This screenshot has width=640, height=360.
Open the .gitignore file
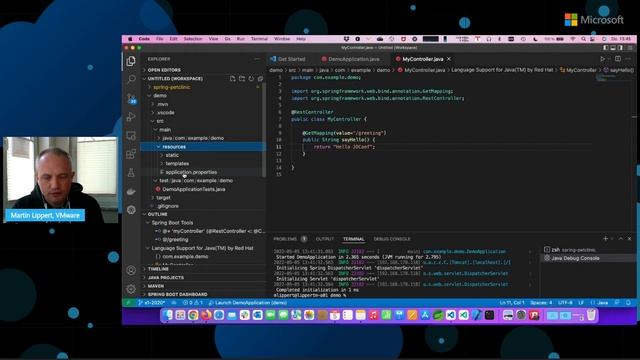pyautogui.click(x=168, y=206)
